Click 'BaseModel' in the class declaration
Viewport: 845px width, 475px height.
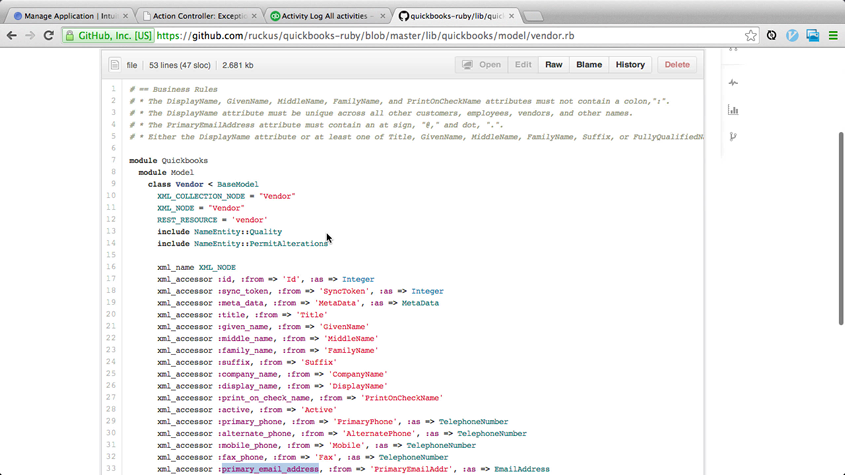(x=238, y=184)
